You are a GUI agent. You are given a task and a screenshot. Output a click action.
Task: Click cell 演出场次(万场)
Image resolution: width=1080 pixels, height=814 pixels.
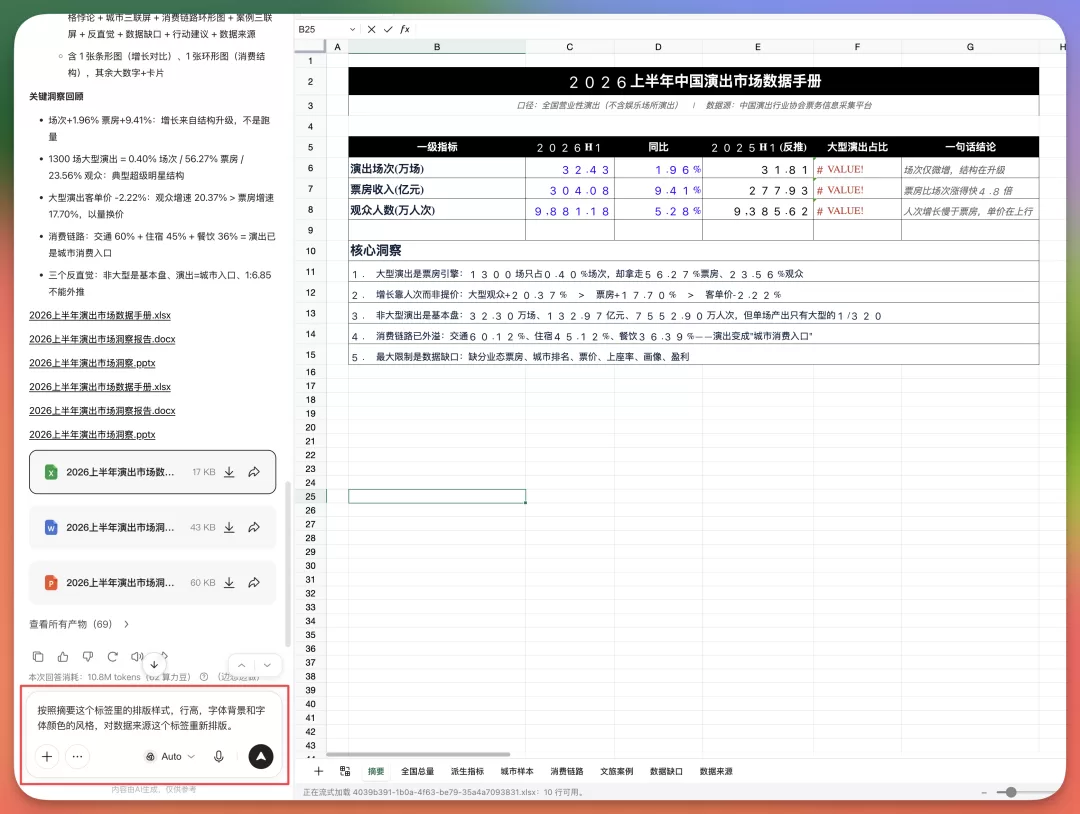pos(437,169)
